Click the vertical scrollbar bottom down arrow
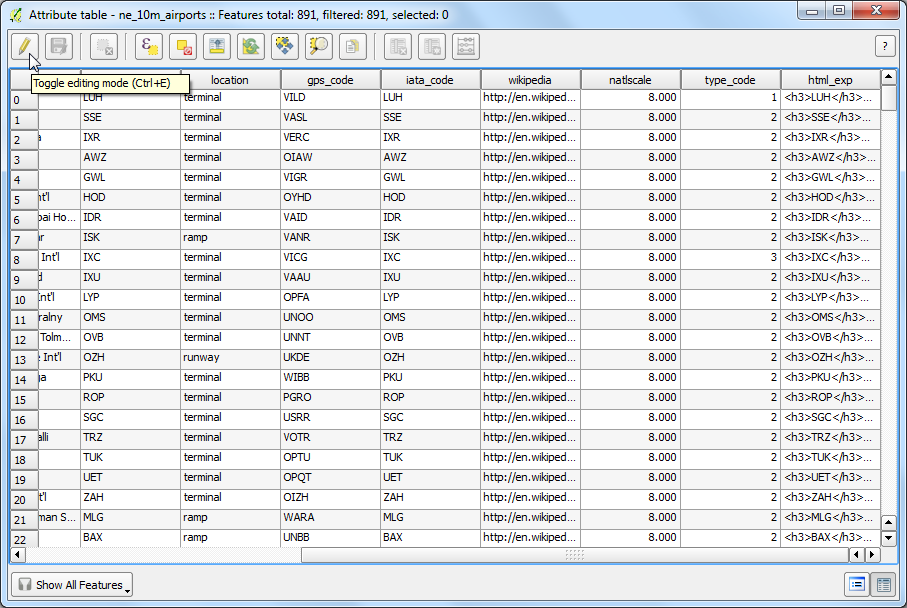Image resolution: width=907 pixels, height=608 pixels. [x=888, y=538]
